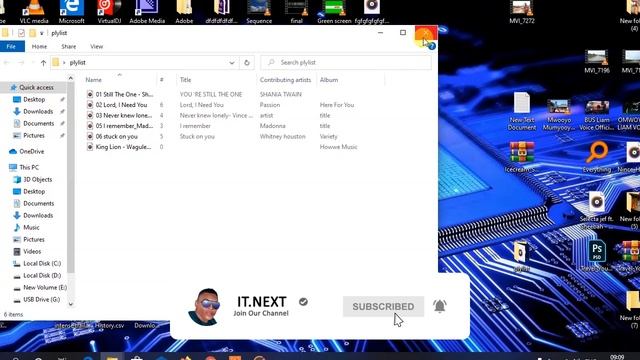The width and height of the screenshot is (640, 360).
Task: Sort by Album column header
Action: (329, 80)
